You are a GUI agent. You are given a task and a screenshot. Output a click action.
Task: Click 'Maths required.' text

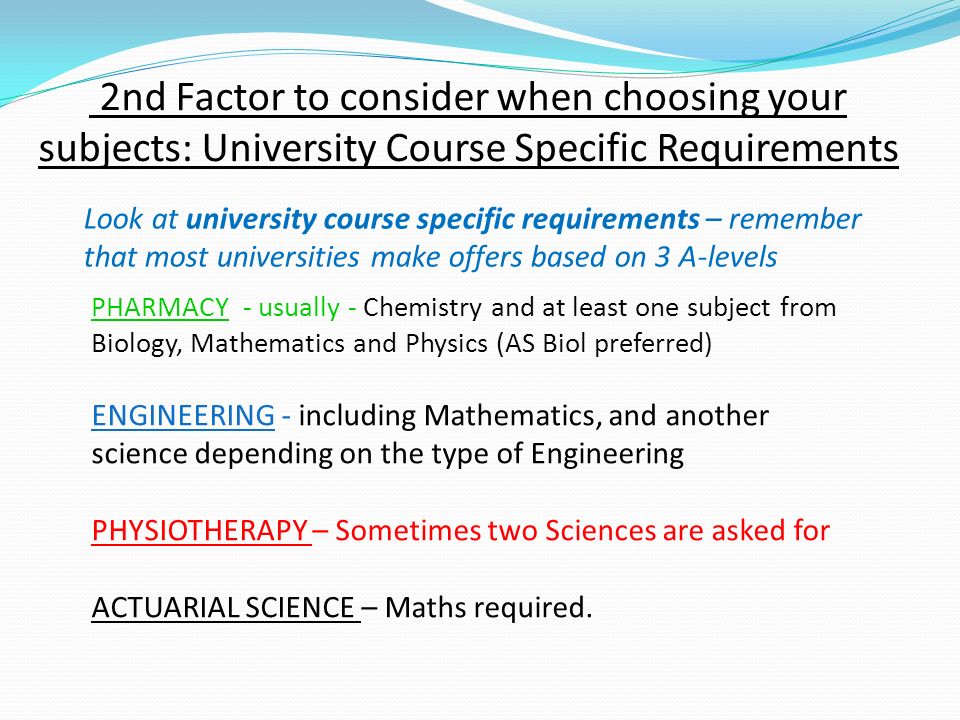(x=489, y=607)
